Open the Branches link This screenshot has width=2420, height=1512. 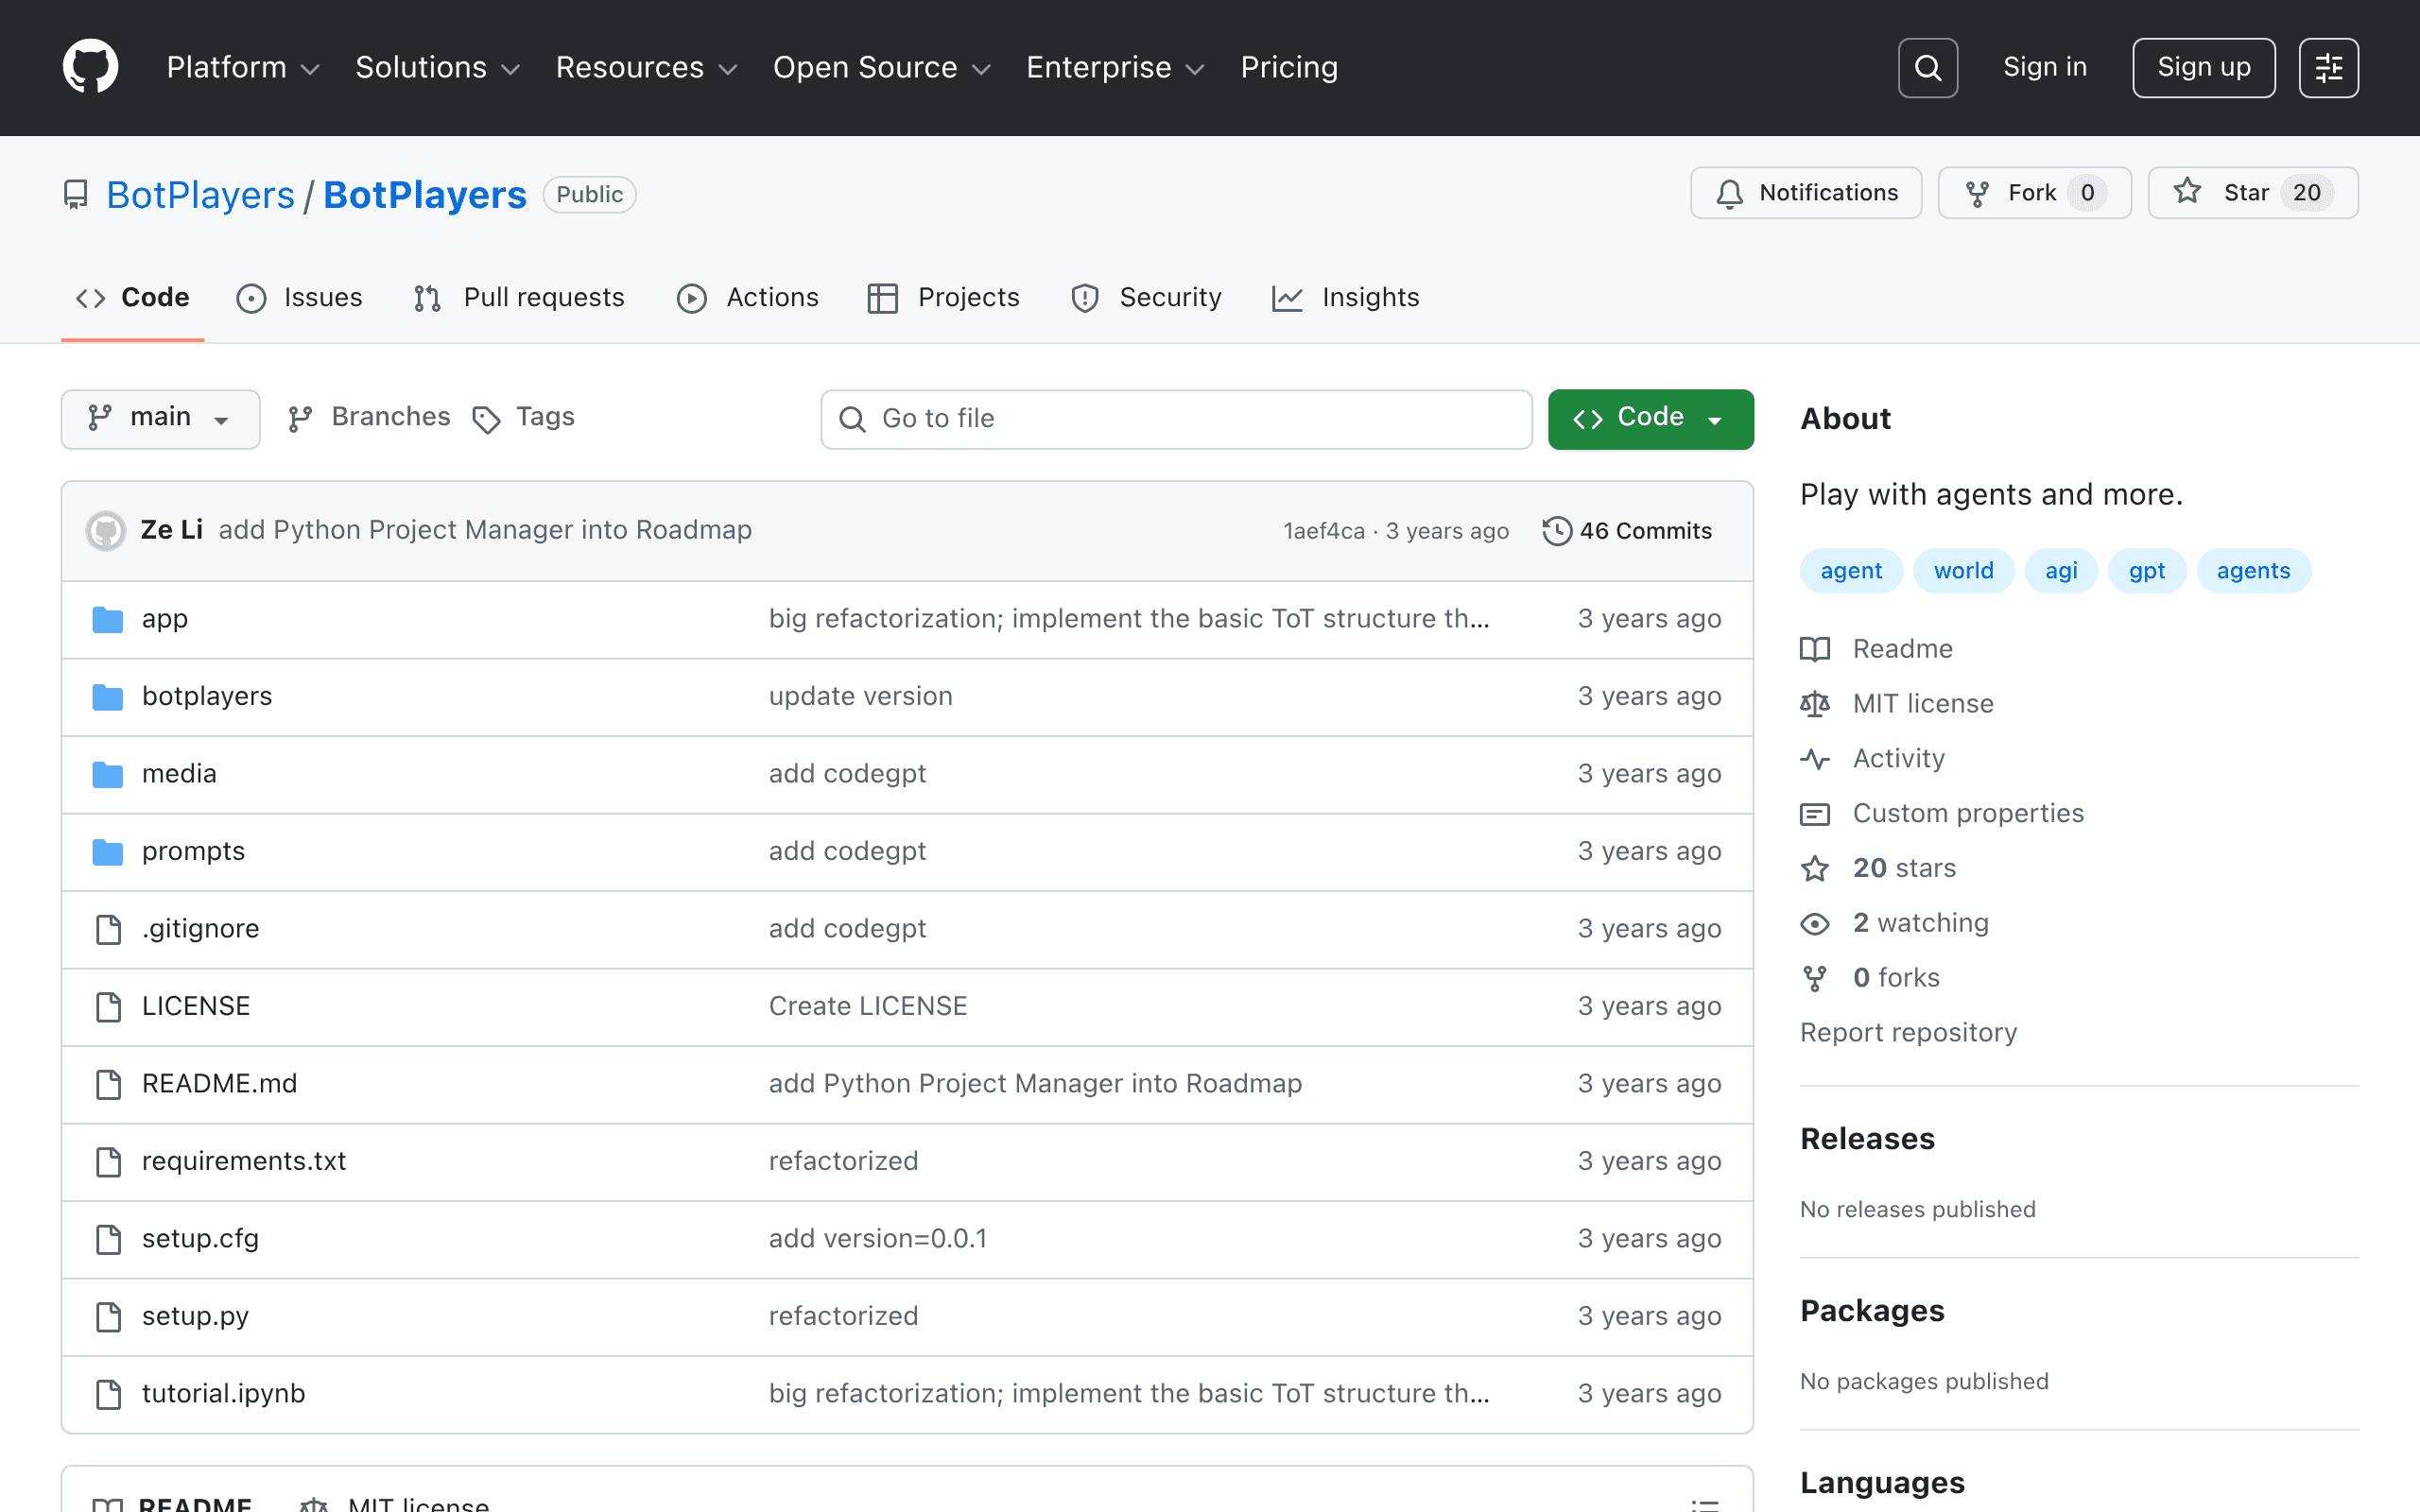[x=369, y=418]
